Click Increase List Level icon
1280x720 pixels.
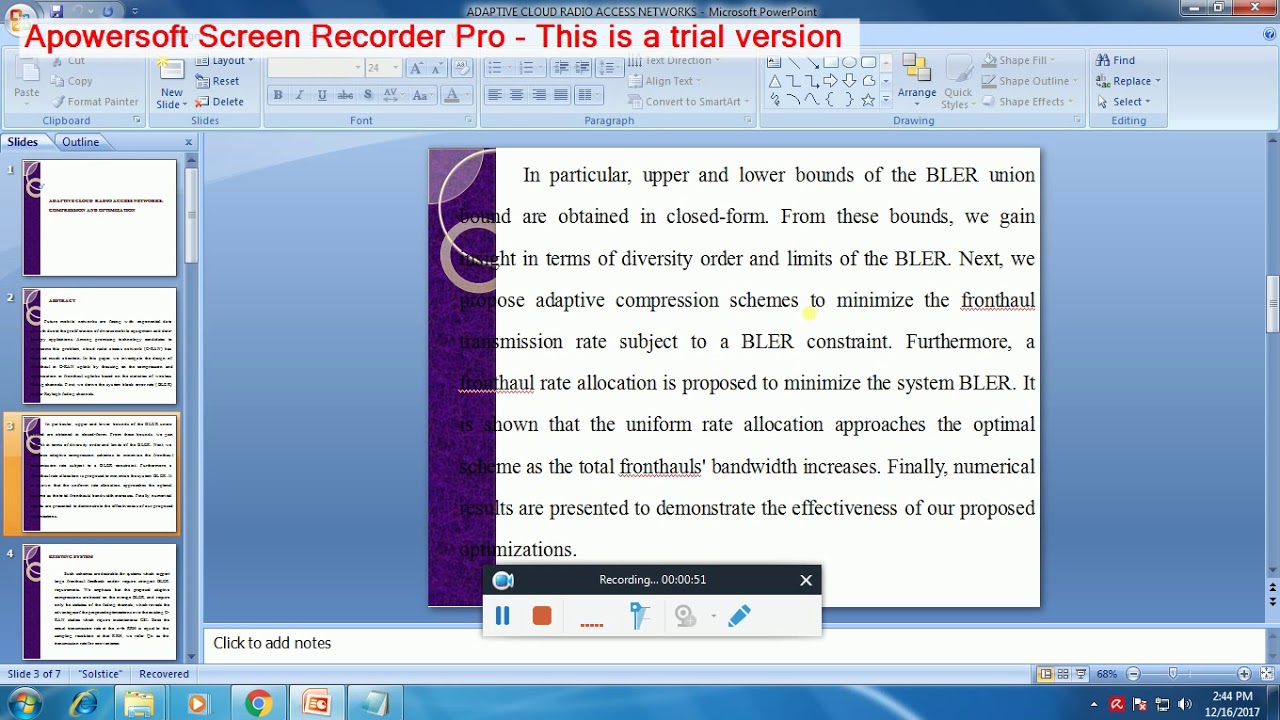(x=582, y=67)
